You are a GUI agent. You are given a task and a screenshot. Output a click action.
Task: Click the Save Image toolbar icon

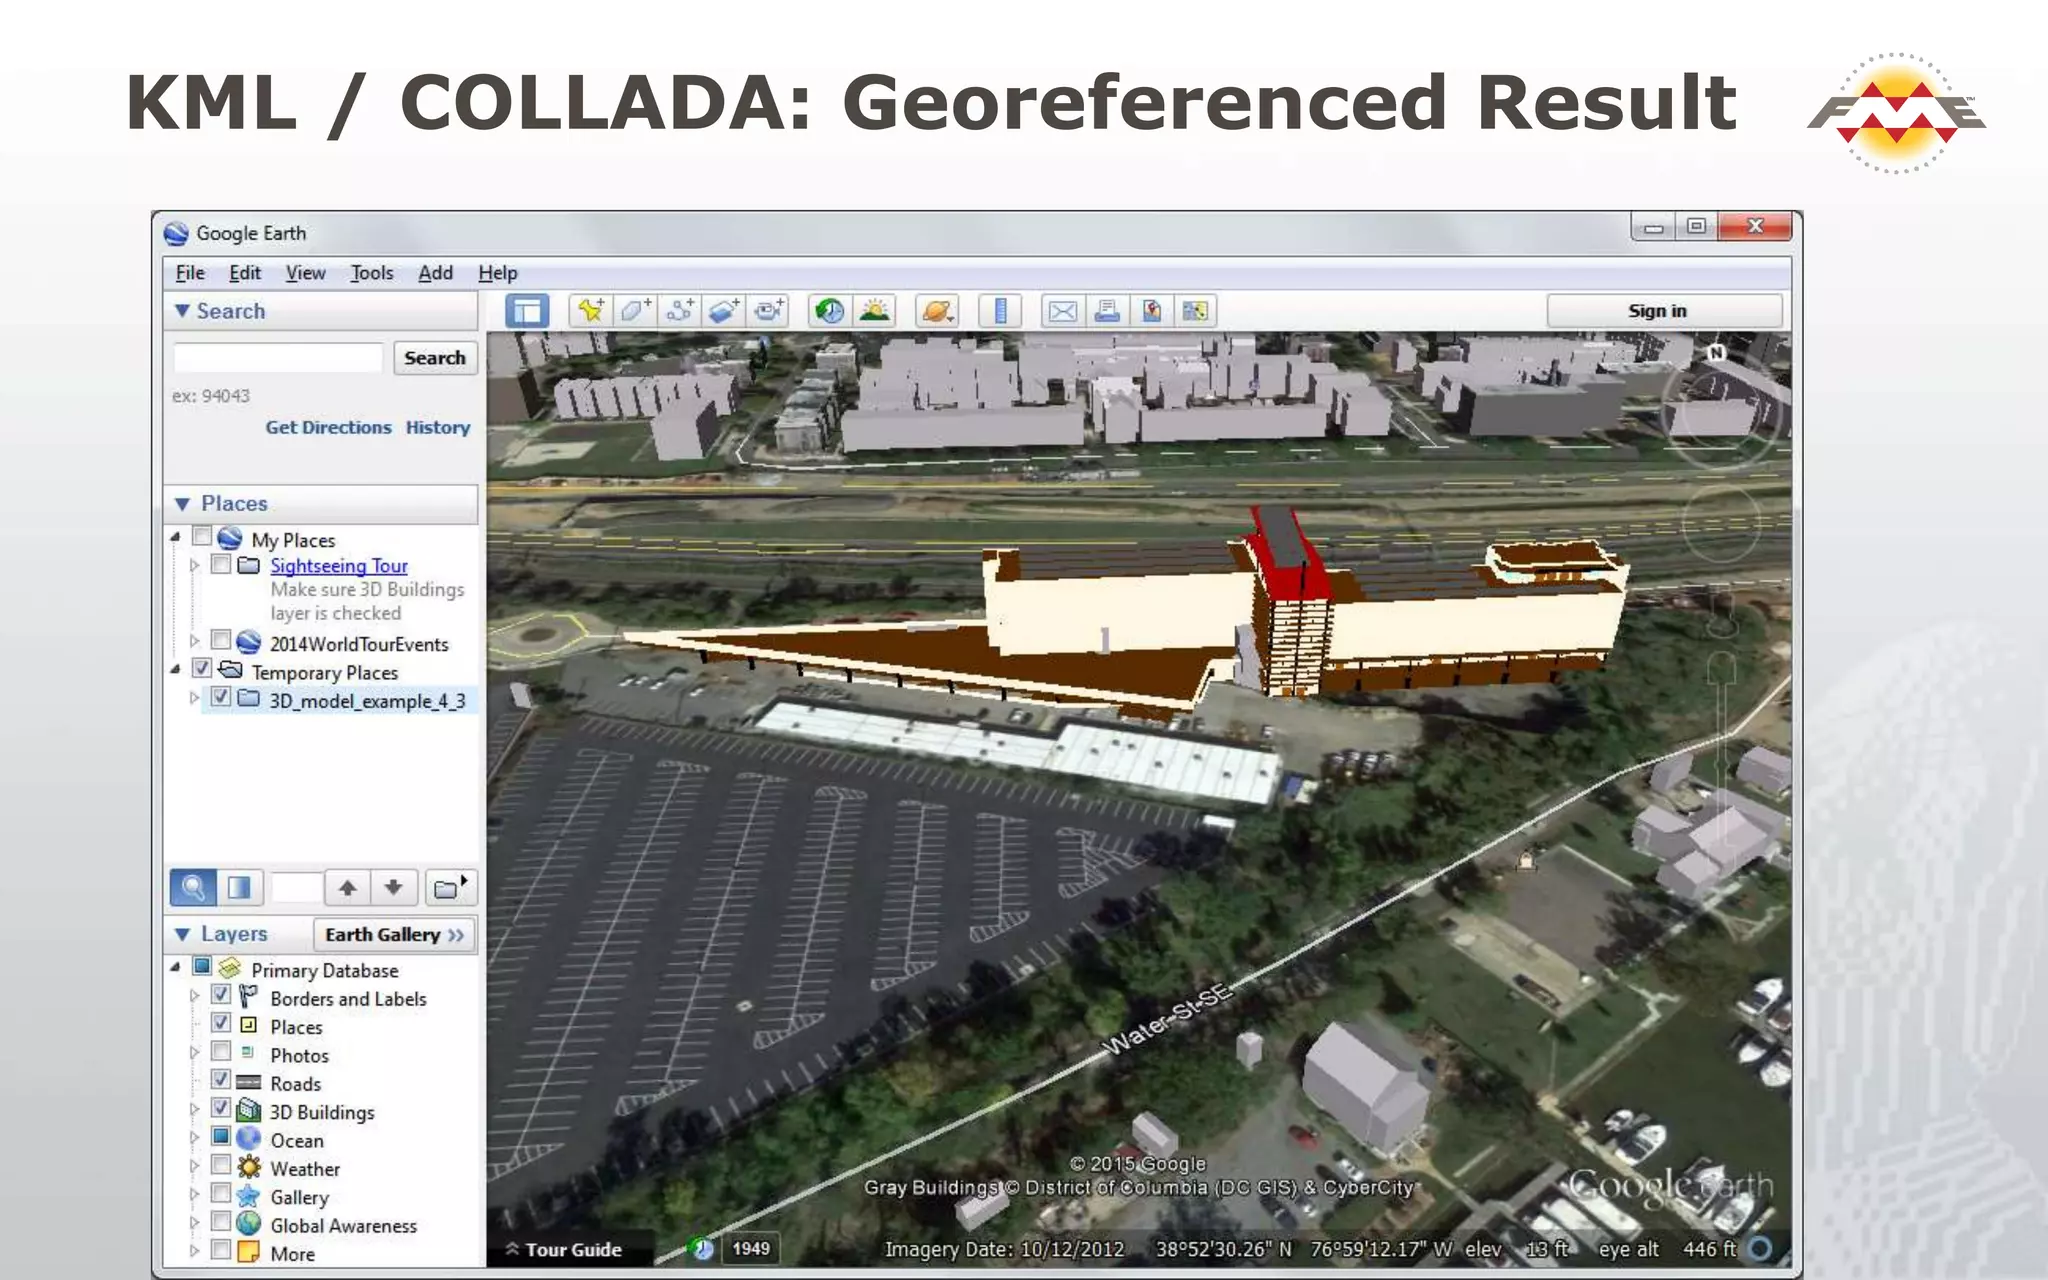click(x=1195, y=311)
